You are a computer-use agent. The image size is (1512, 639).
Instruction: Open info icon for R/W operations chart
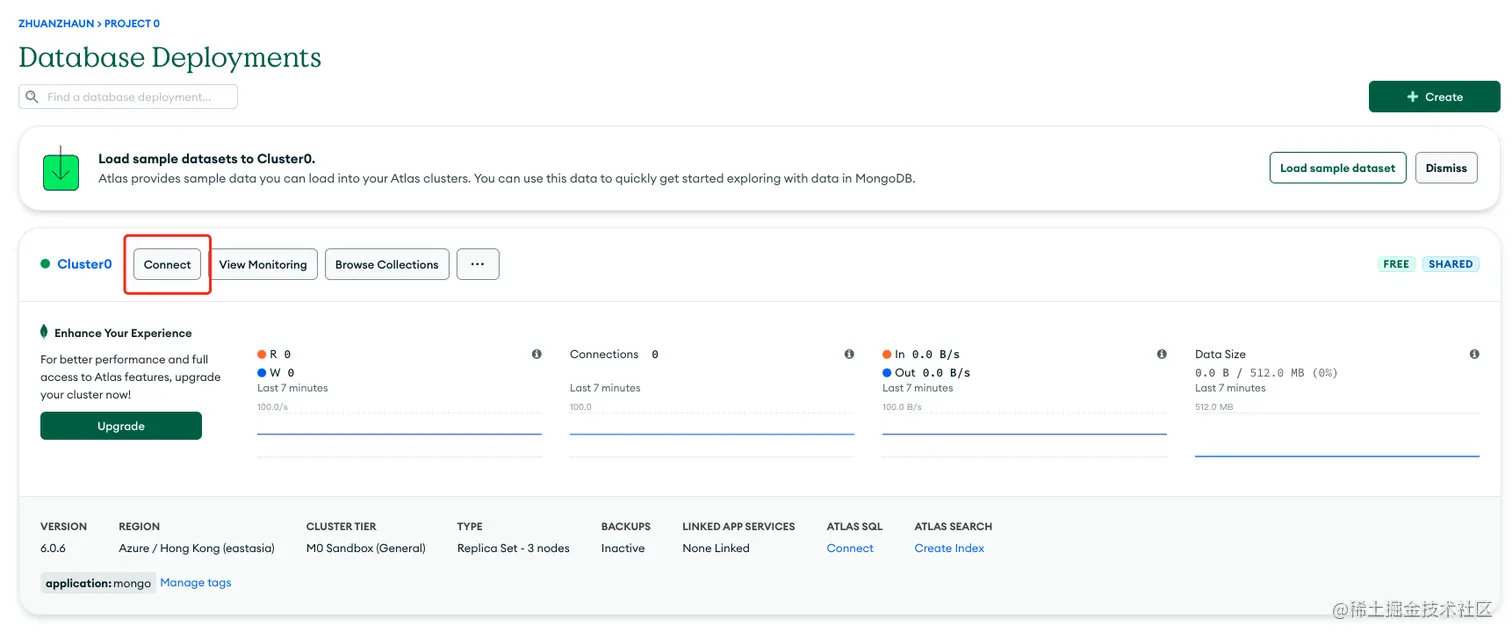pyautogui.click(x=537, y=354)
